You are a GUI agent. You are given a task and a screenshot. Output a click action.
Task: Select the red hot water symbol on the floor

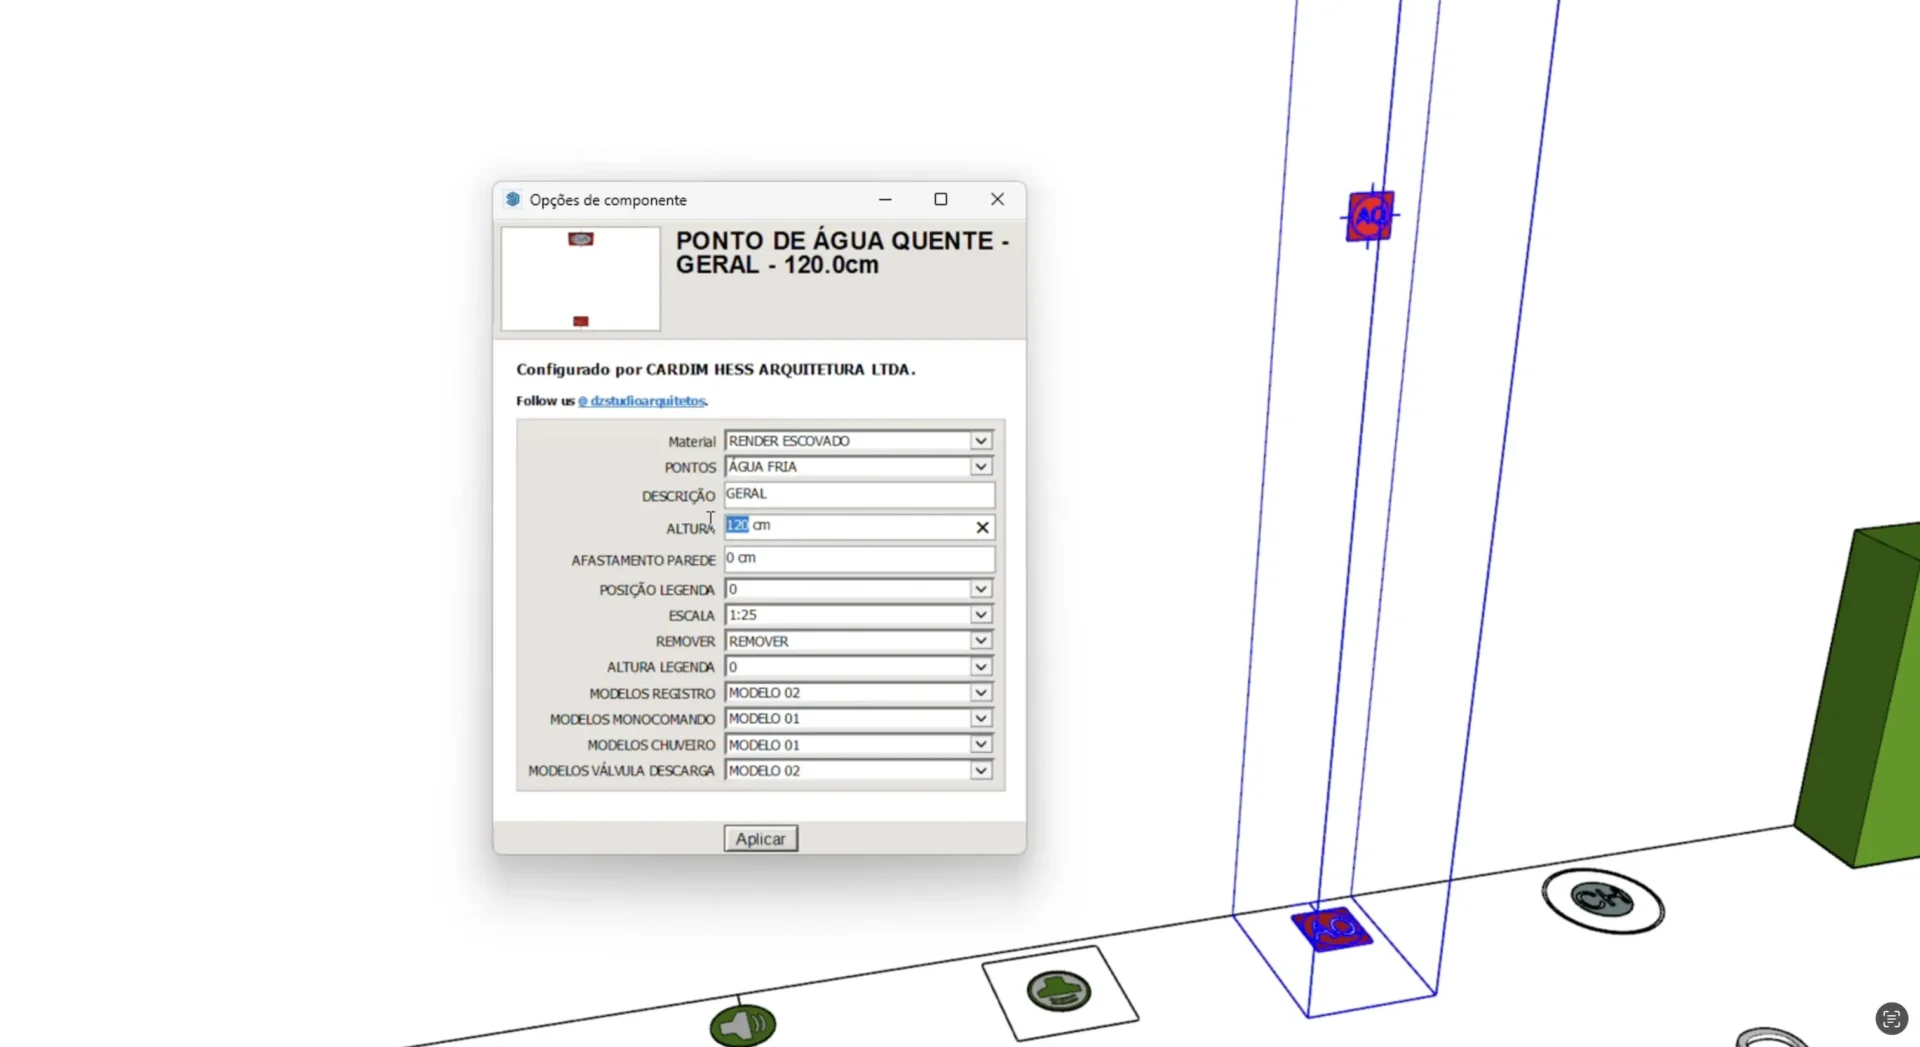tap(1331, 929)
